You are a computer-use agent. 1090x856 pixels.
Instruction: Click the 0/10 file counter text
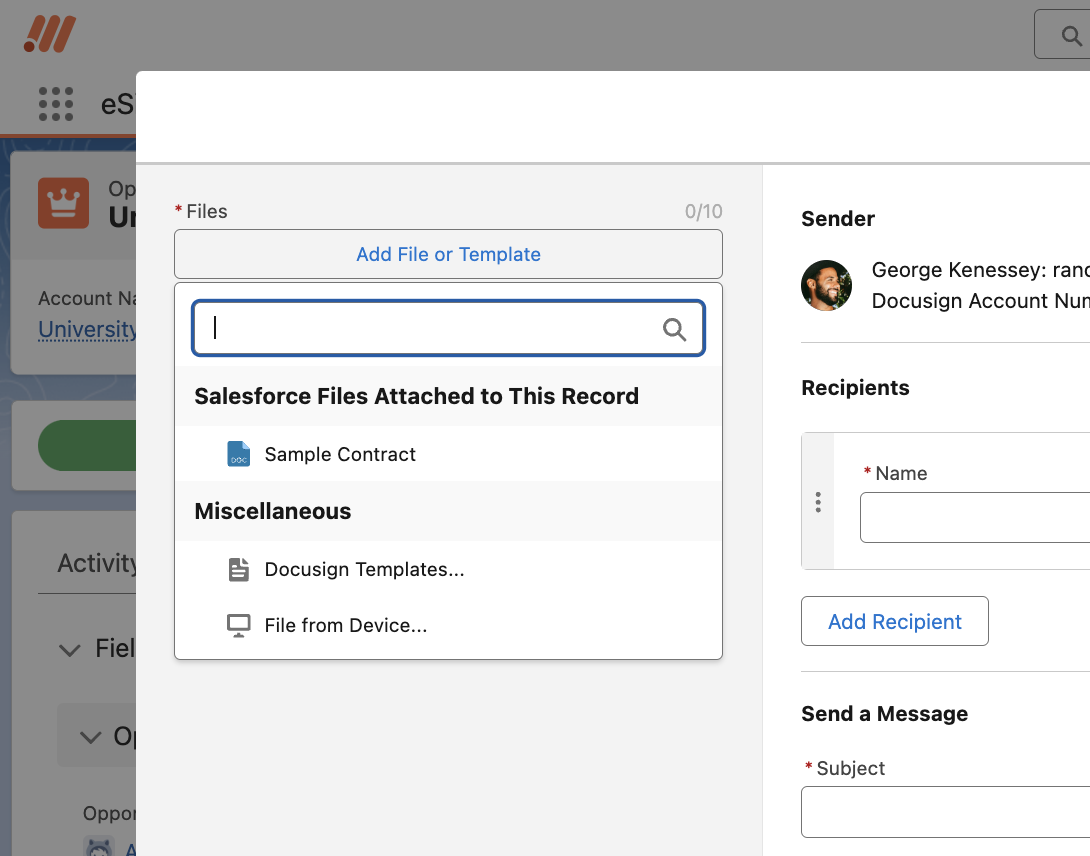703,211
